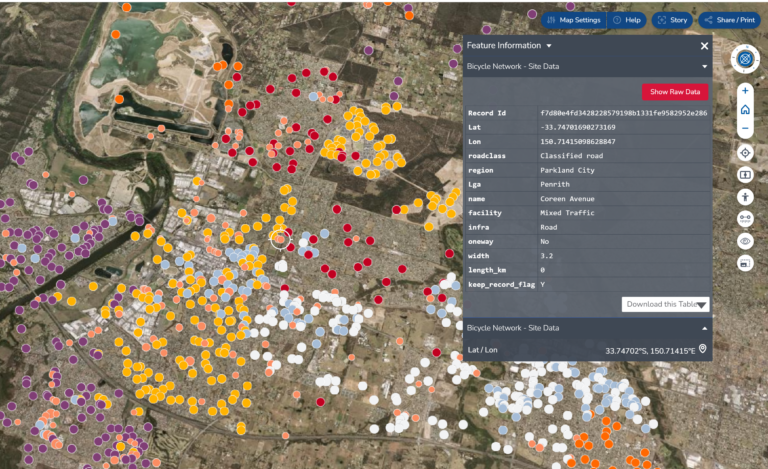768x469 pixels.
Task: Open the Feature Information dropdown arrow
Action: pos(549,46)
